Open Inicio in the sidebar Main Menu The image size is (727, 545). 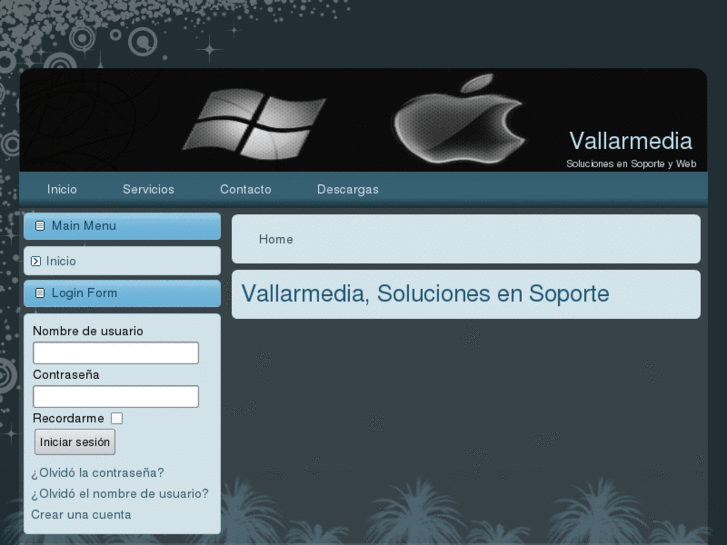61,261
